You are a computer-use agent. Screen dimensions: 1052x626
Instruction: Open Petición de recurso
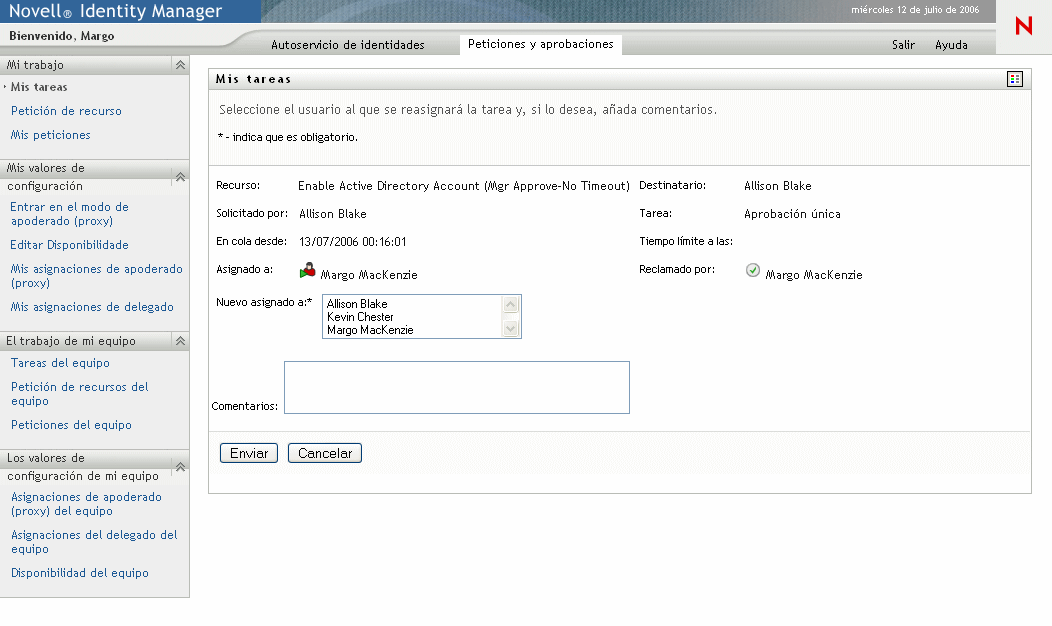tap(66, 111)
